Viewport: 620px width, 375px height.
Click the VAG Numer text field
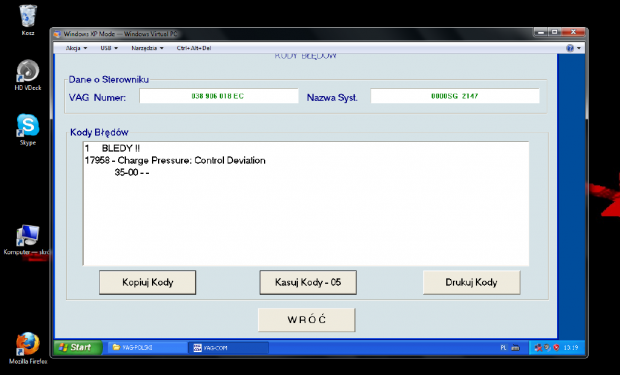[x=219, y=96]
